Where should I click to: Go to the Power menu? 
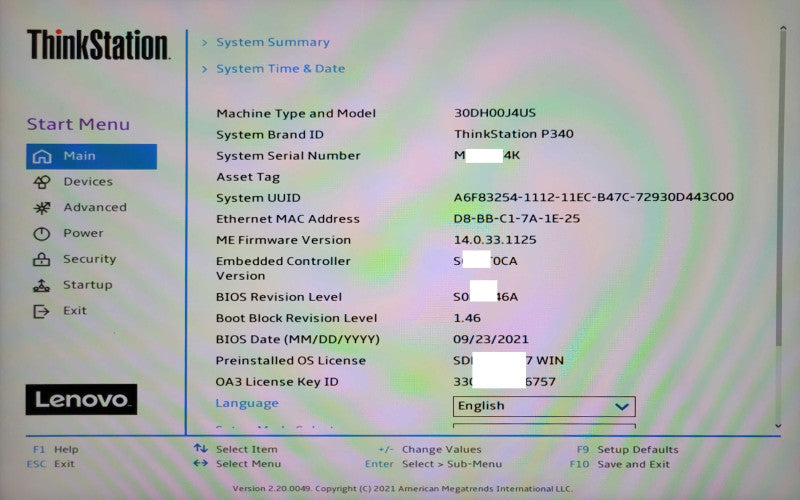(x=83, y=233)
